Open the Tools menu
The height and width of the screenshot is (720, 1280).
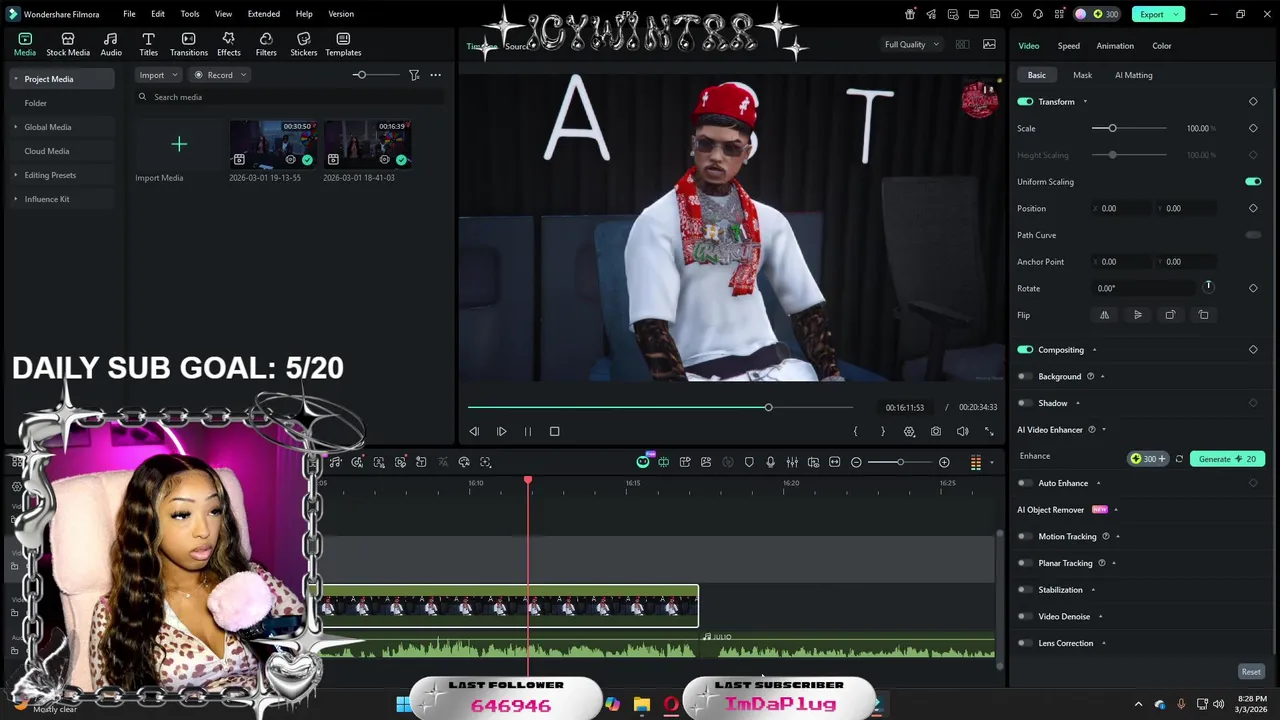189,14
